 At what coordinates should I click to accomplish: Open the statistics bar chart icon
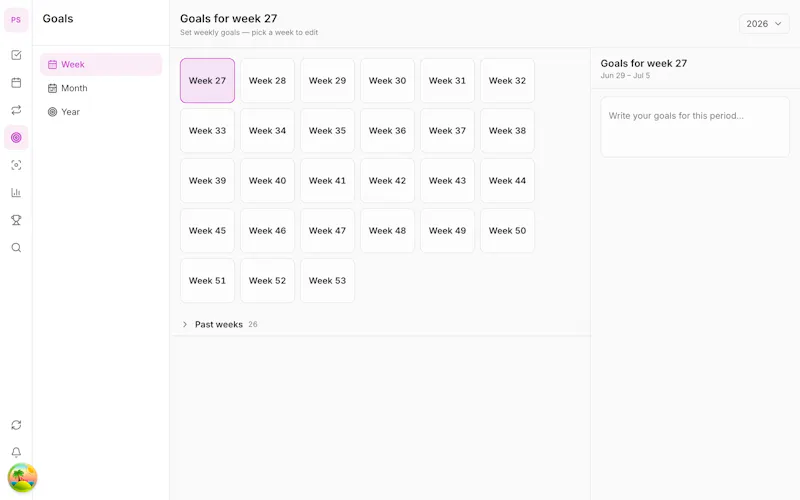coord(16,193)
